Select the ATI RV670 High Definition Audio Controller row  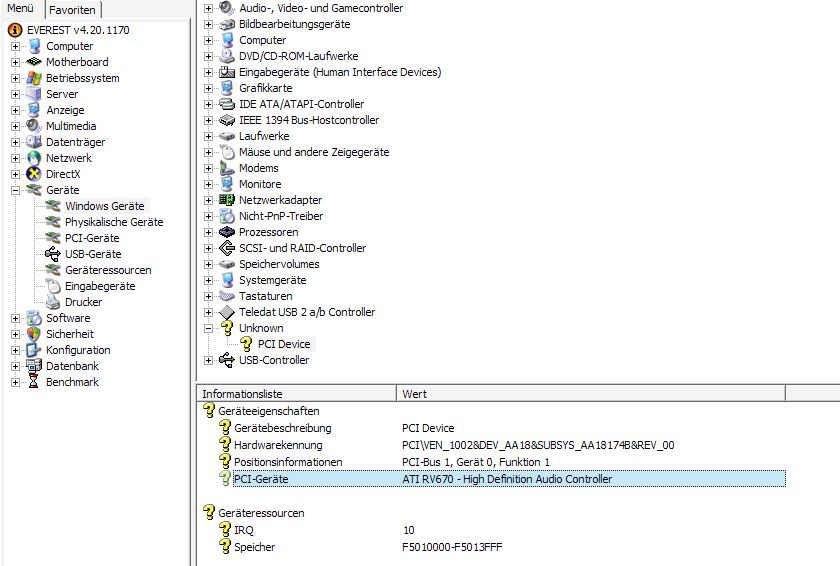[509, 479]
